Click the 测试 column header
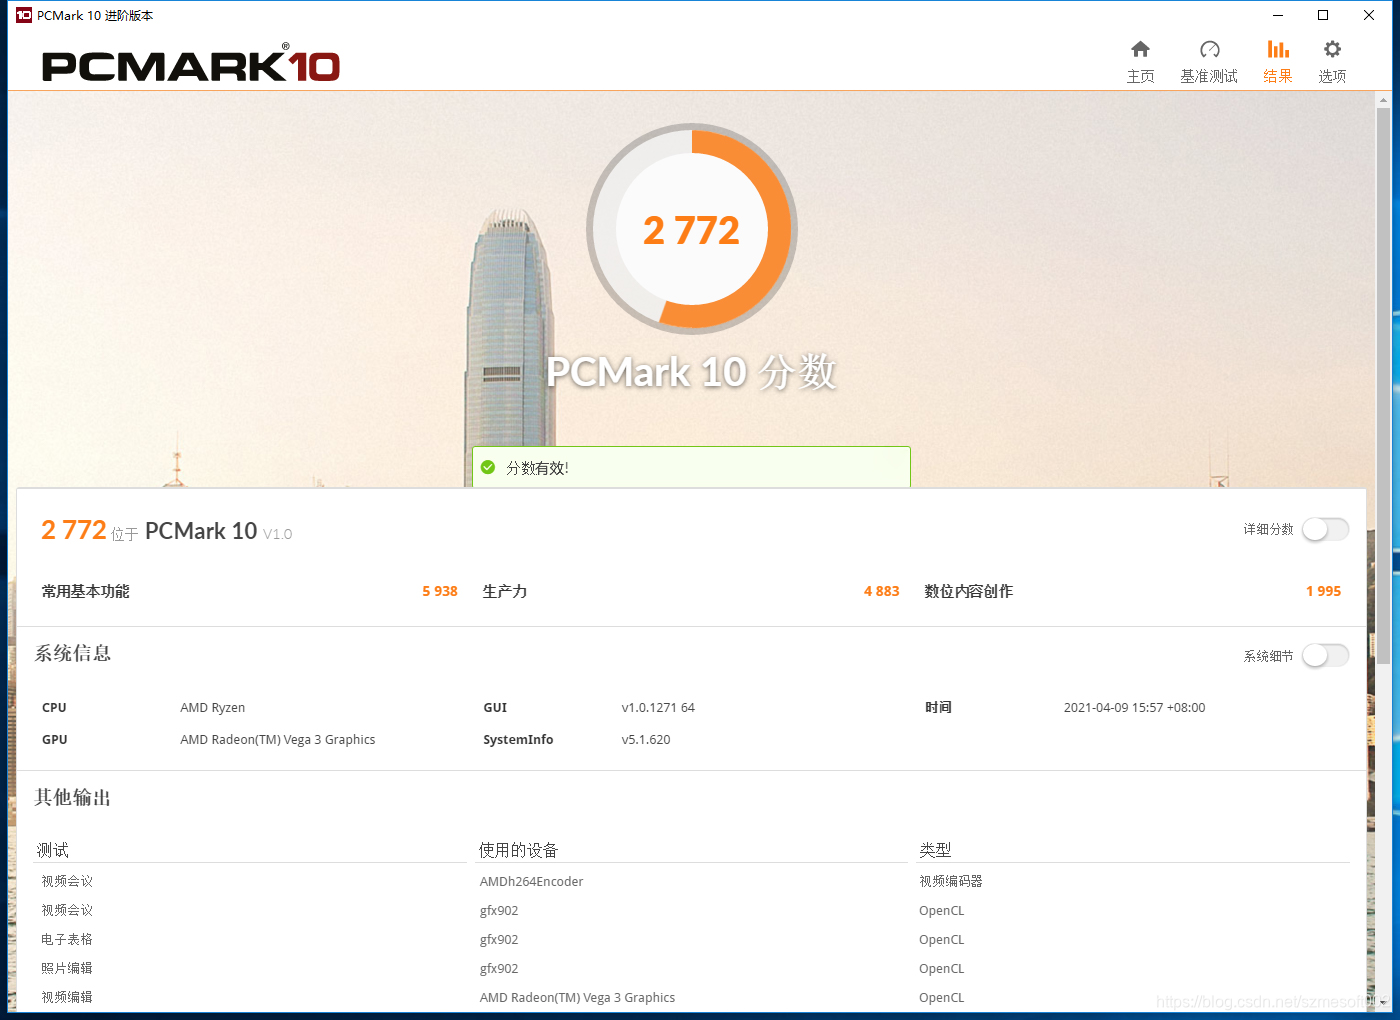 pos(53,850)
